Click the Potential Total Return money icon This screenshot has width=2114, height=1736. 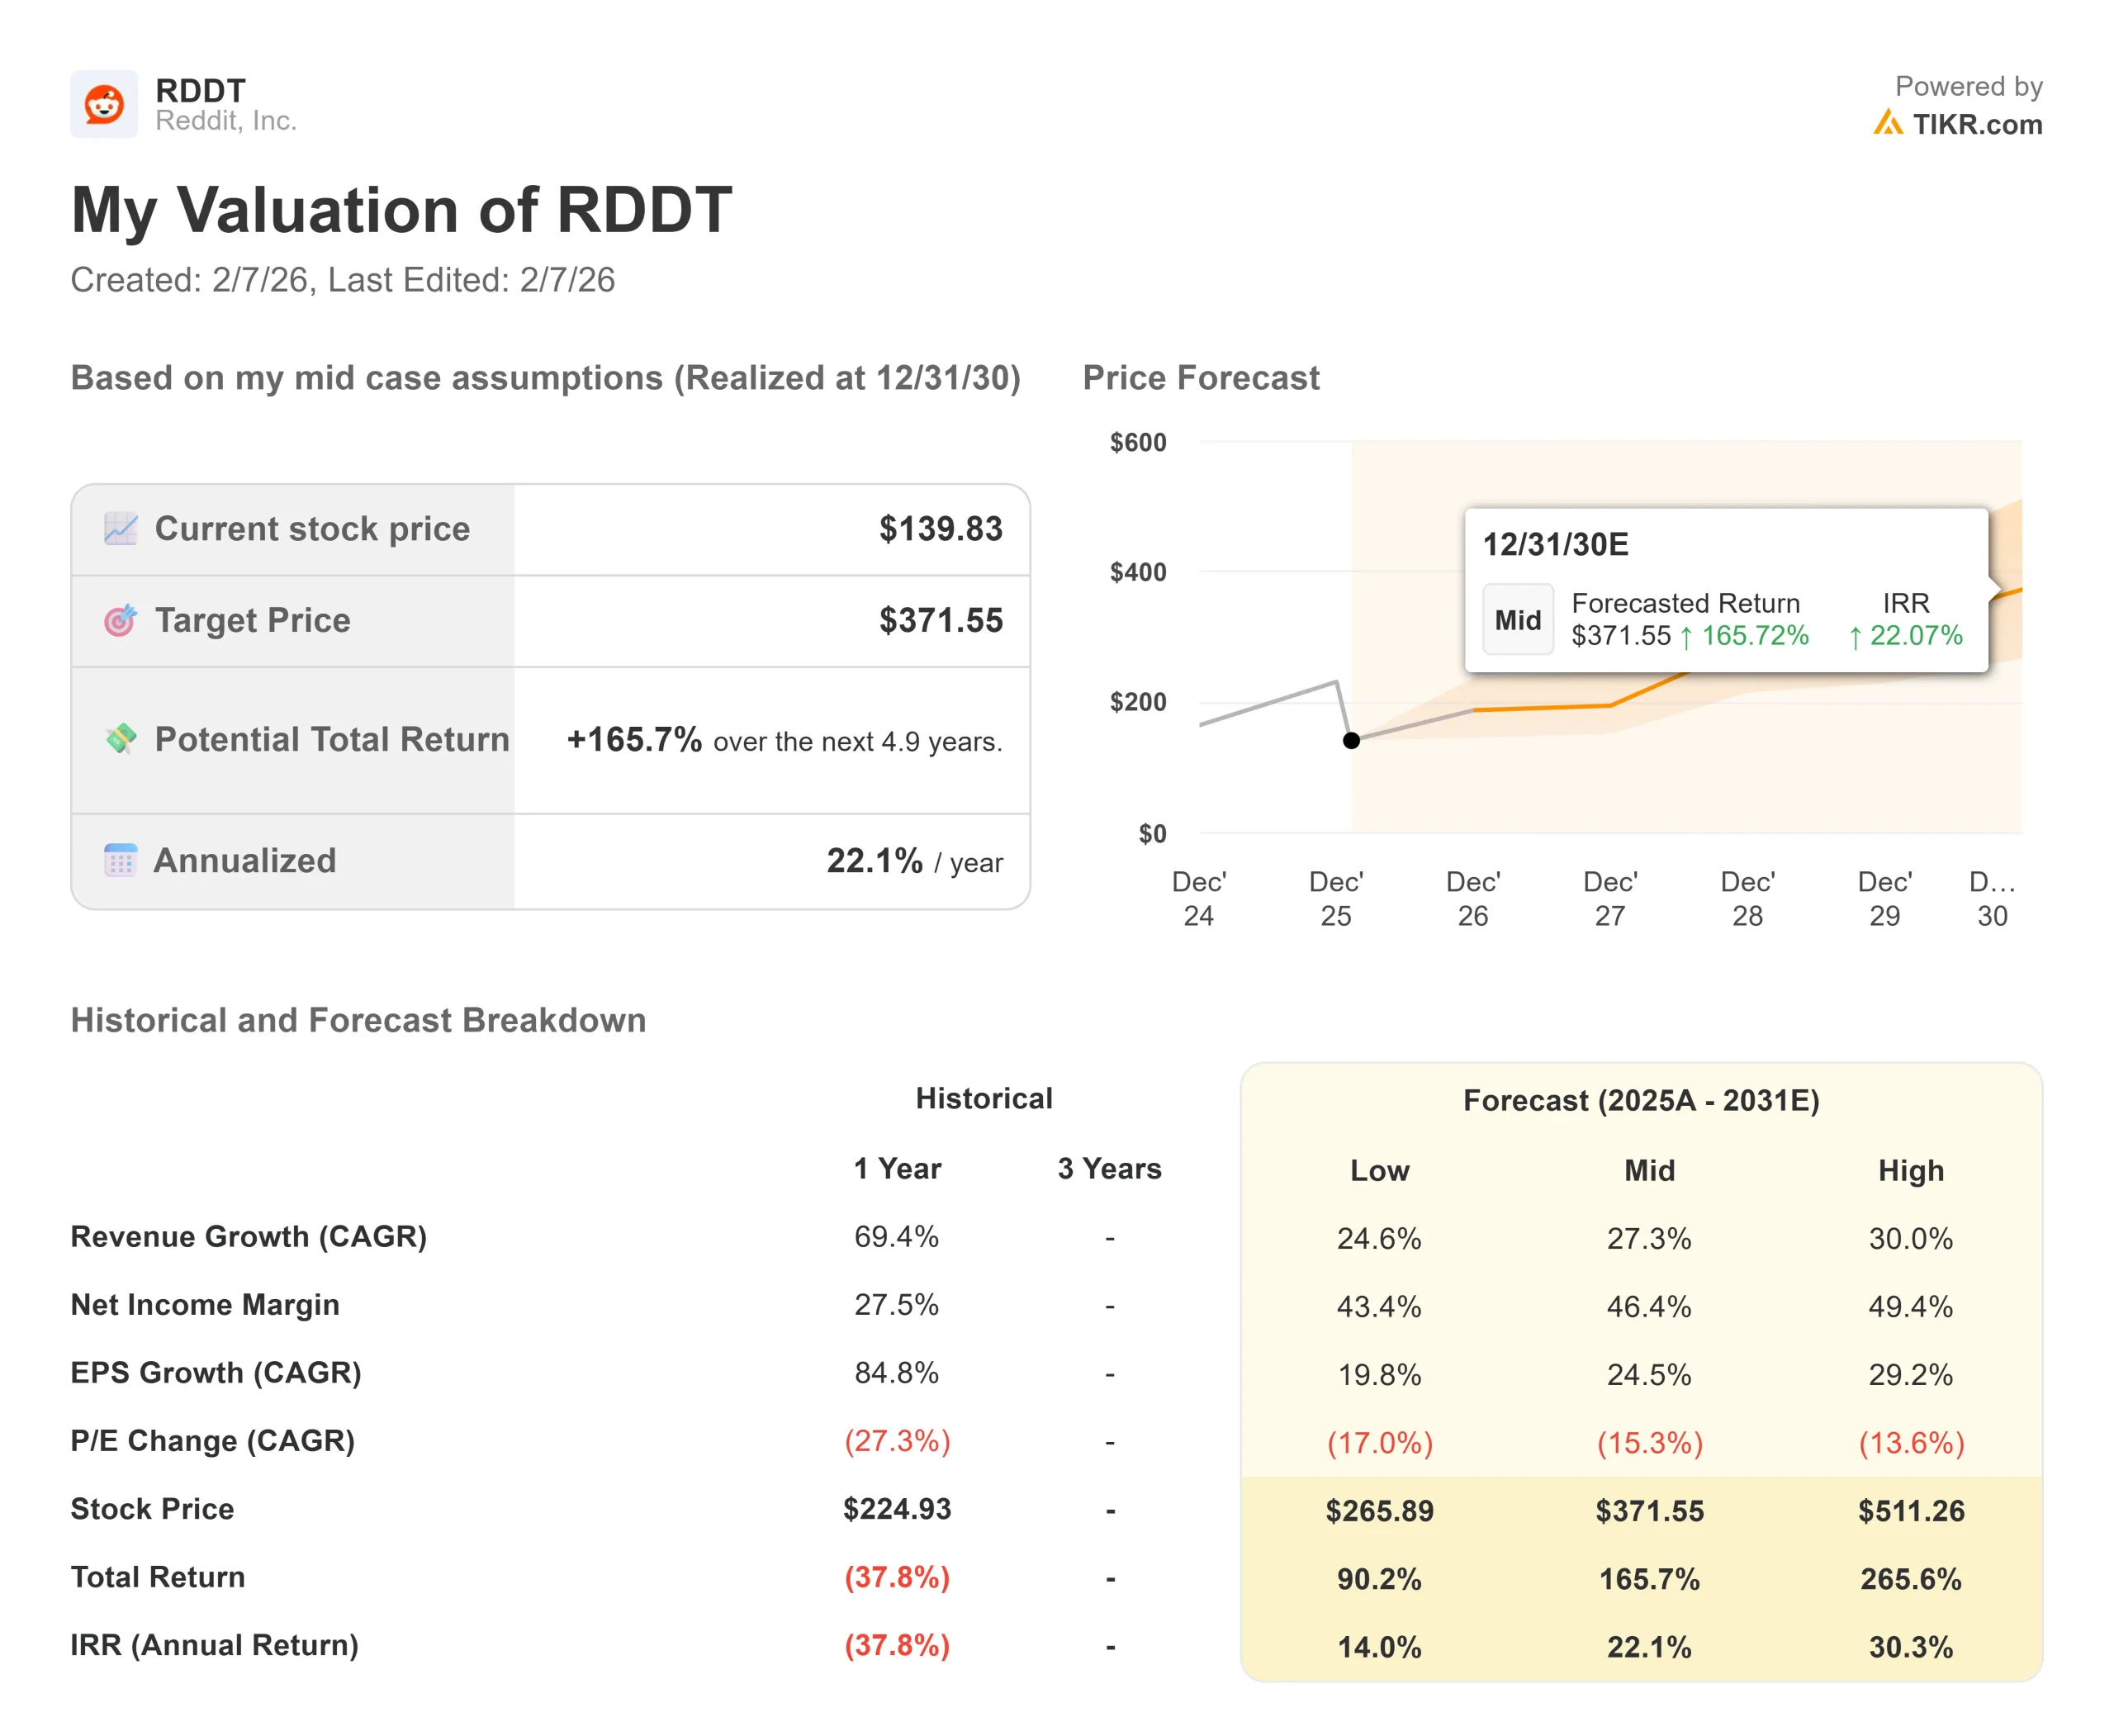click(x=121, y=739)
